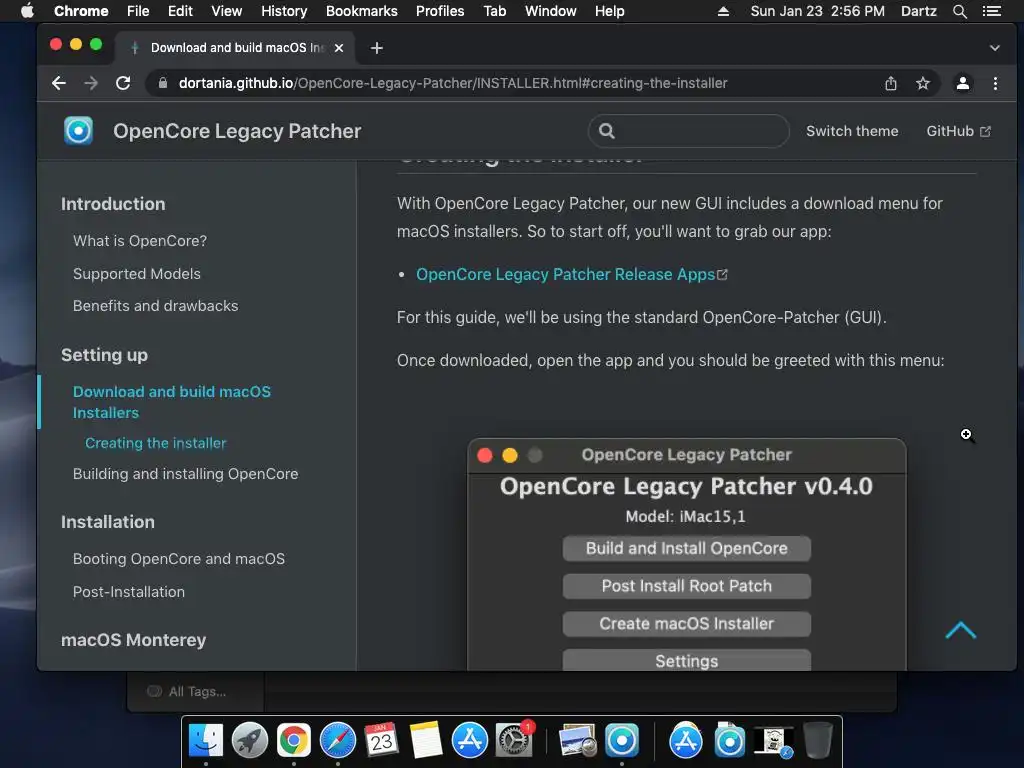Open the Trash in the Dock

818,740
